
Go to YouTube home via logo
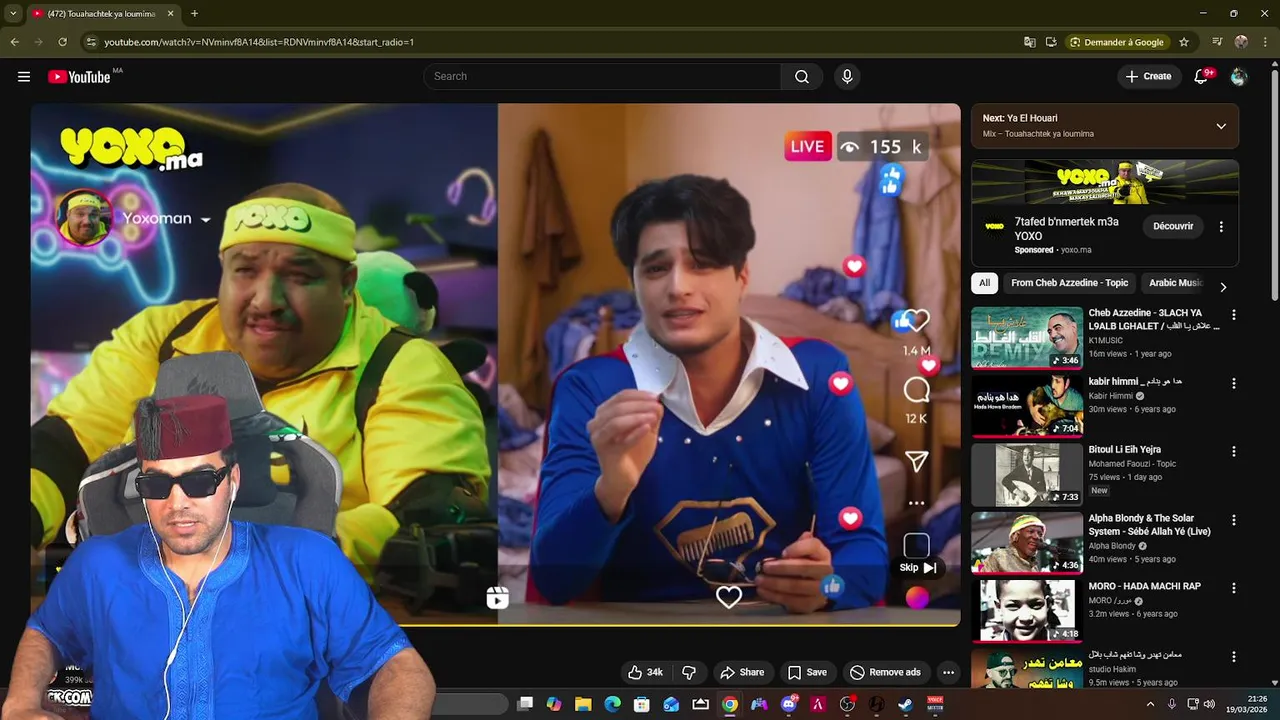point(79,77)
